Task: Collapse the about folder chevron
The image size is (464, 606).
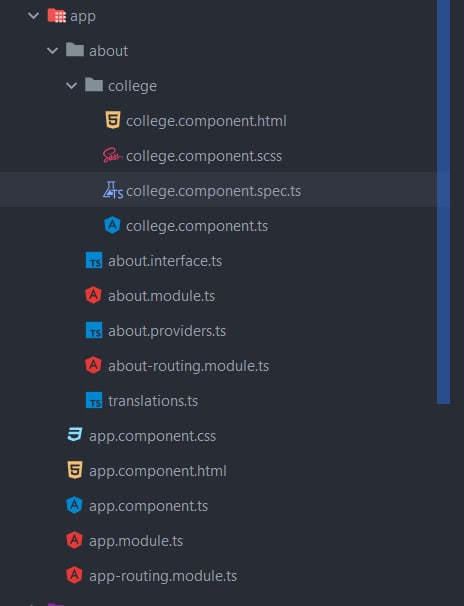Action: point(52,51)
